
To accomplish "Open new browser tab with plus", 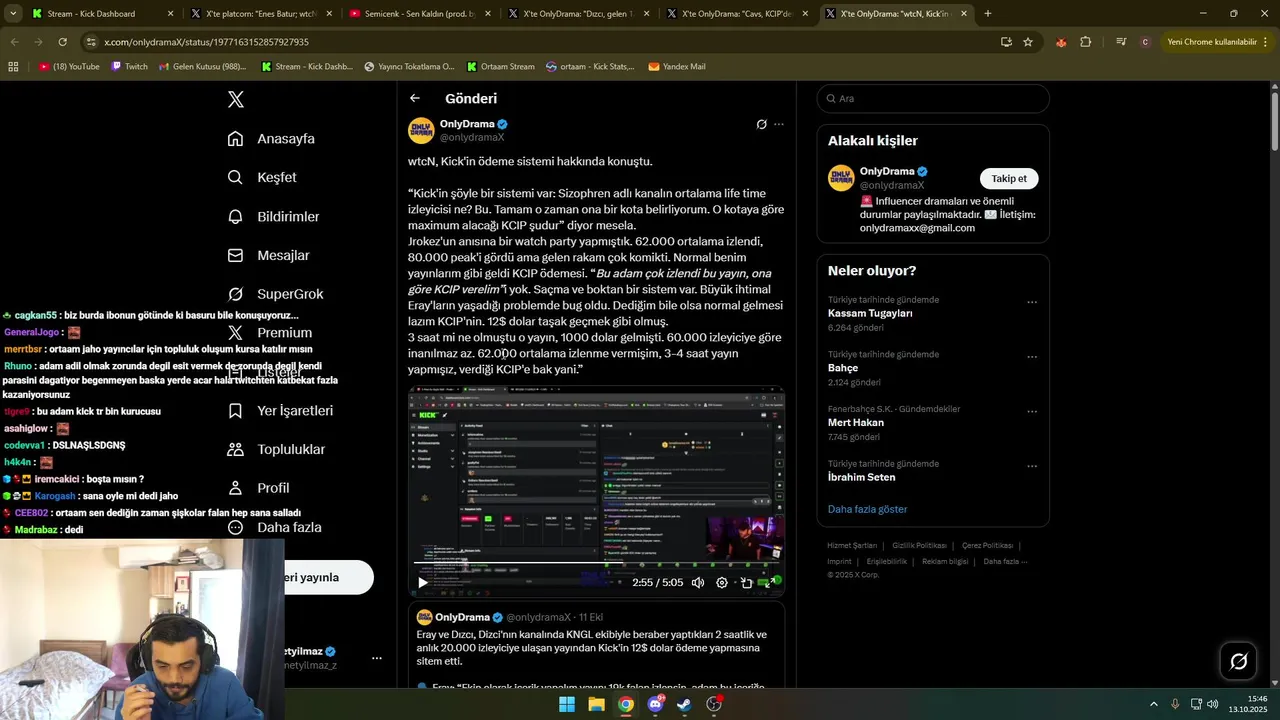I will 988,14.
